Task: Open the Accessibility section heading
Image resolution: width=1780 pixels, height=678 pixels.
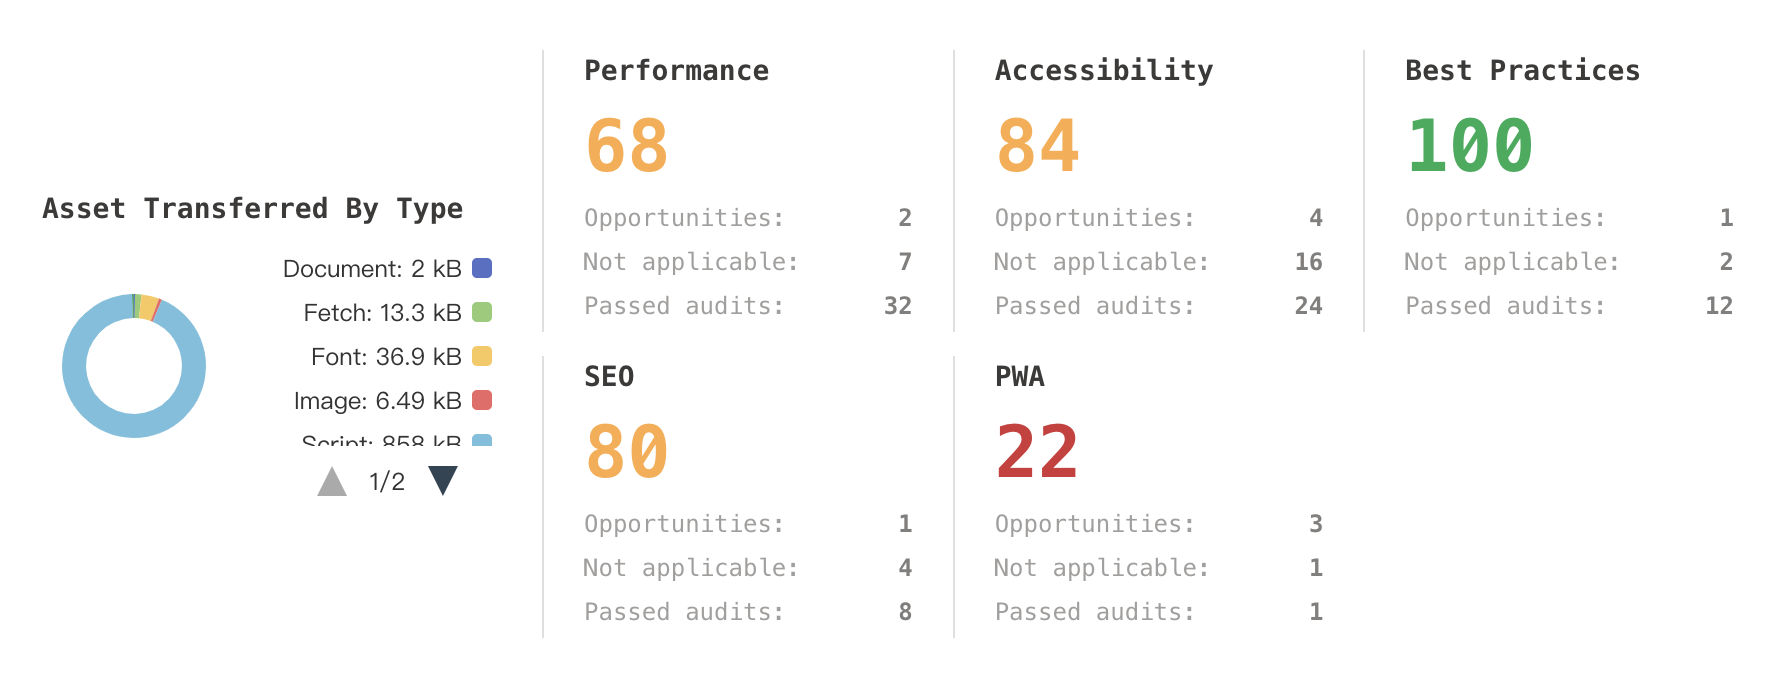Action: point(1103,70)
